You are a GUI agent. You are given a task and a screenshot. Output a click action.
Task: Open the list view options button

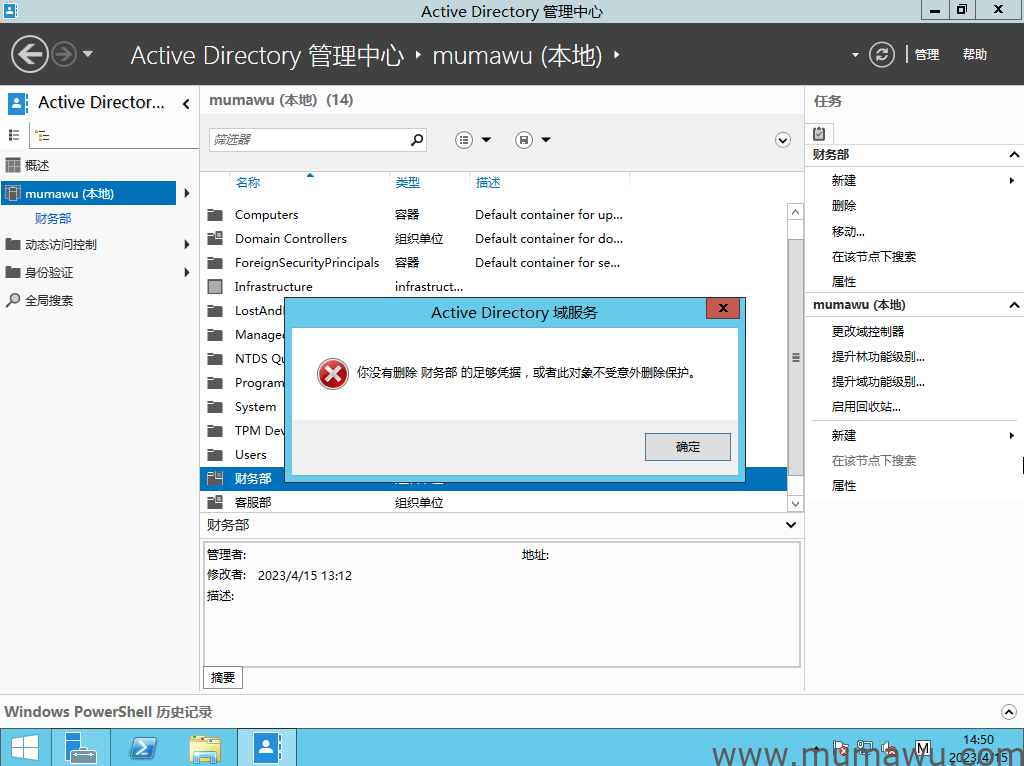click(464, 140)
